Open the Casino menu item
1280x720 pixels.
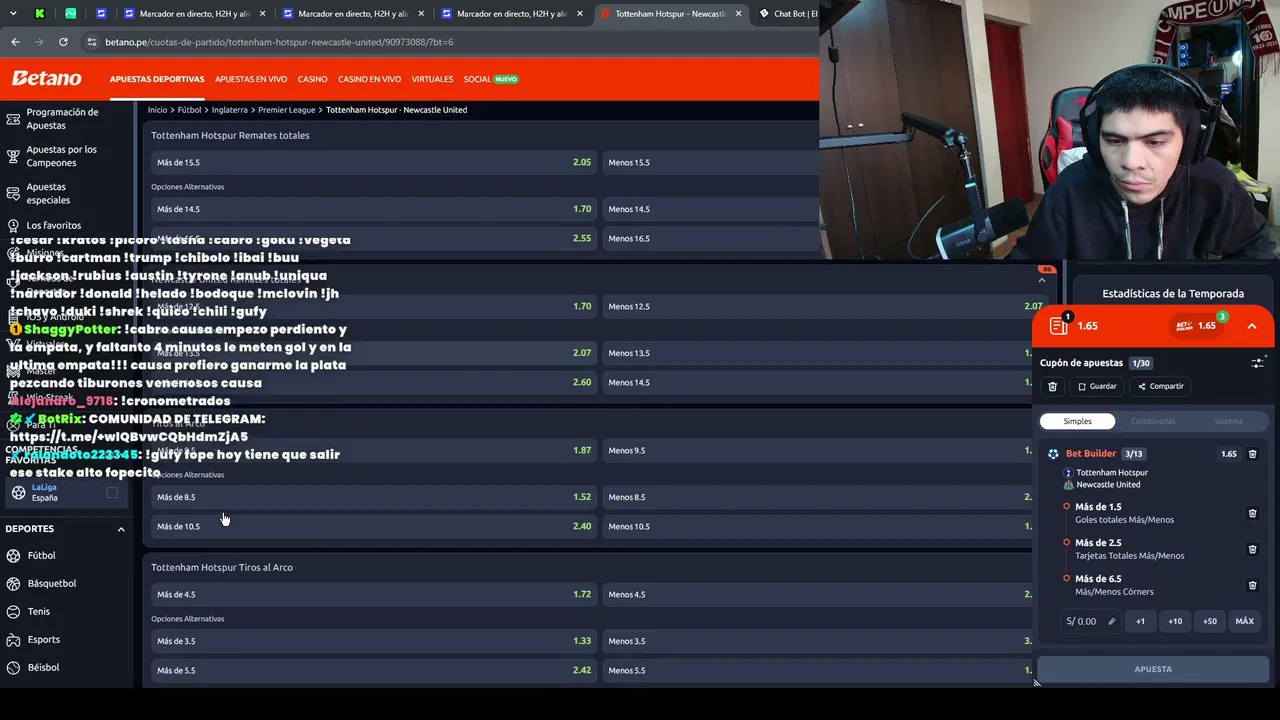pyautogui.click(x=312, y=79)
